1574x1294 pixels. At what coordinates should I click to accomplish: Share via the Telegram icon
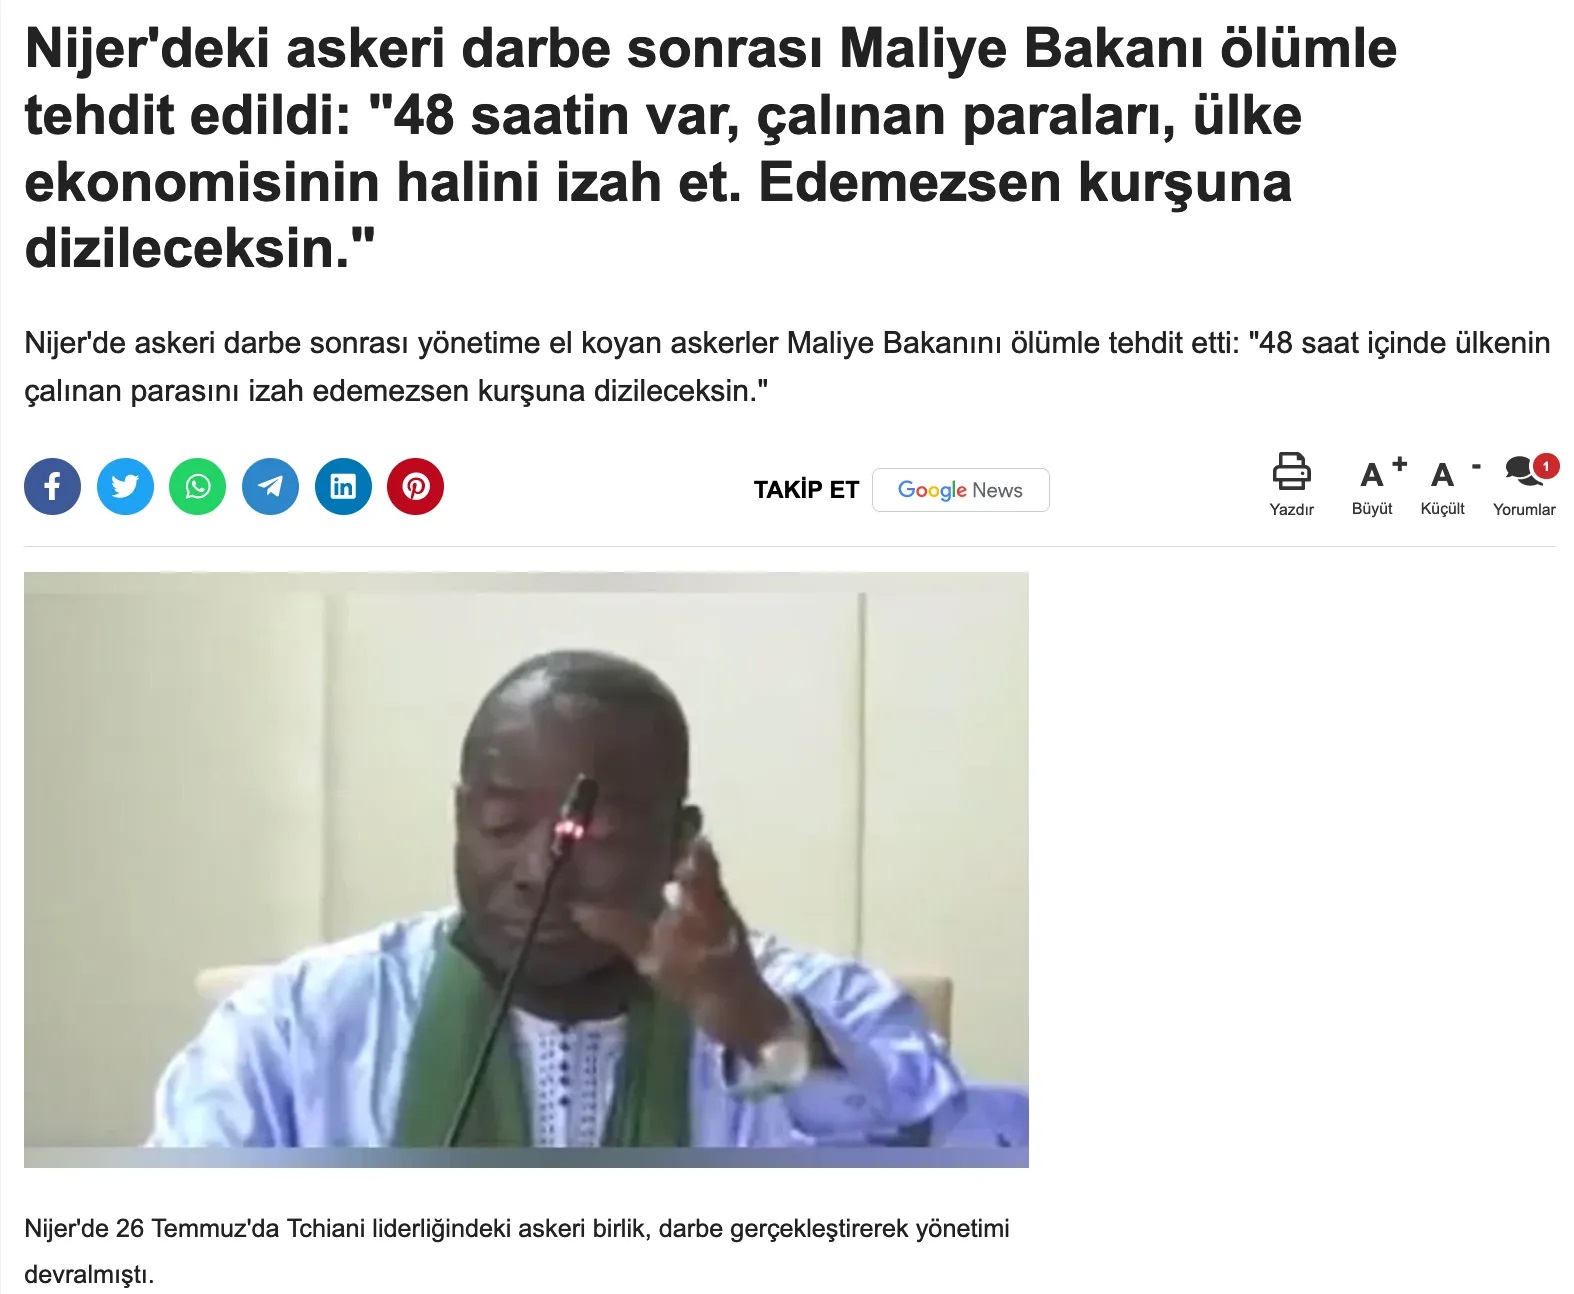point(271,487)
